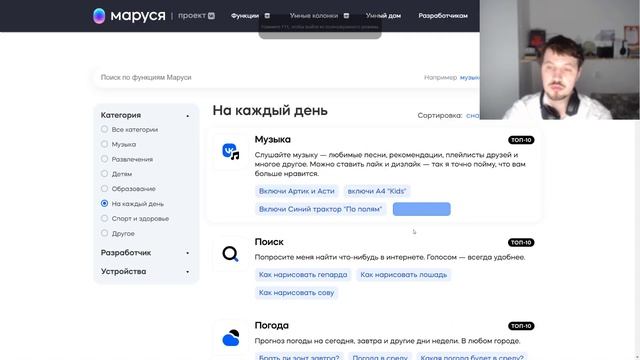Expand the Устройства filter section
Viewport: 640px width, 360px height.
[x=187, y=272]
